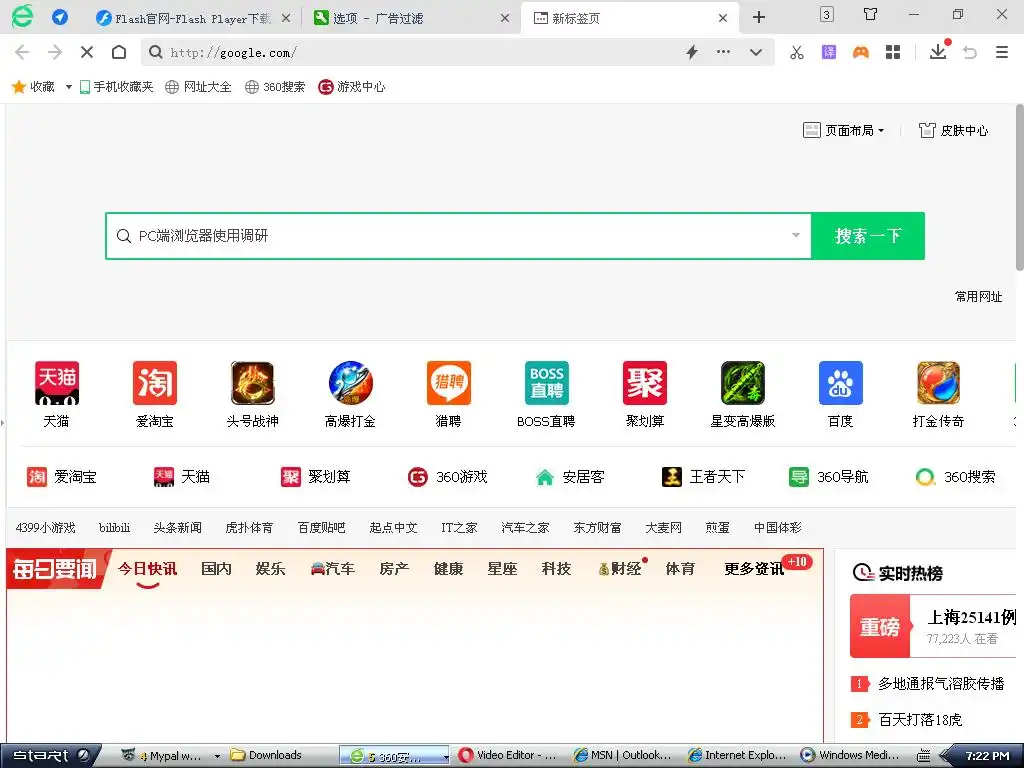Expand the search box suggestion arrow
This screenshot has height=768, width=1024.
point(795,236)
